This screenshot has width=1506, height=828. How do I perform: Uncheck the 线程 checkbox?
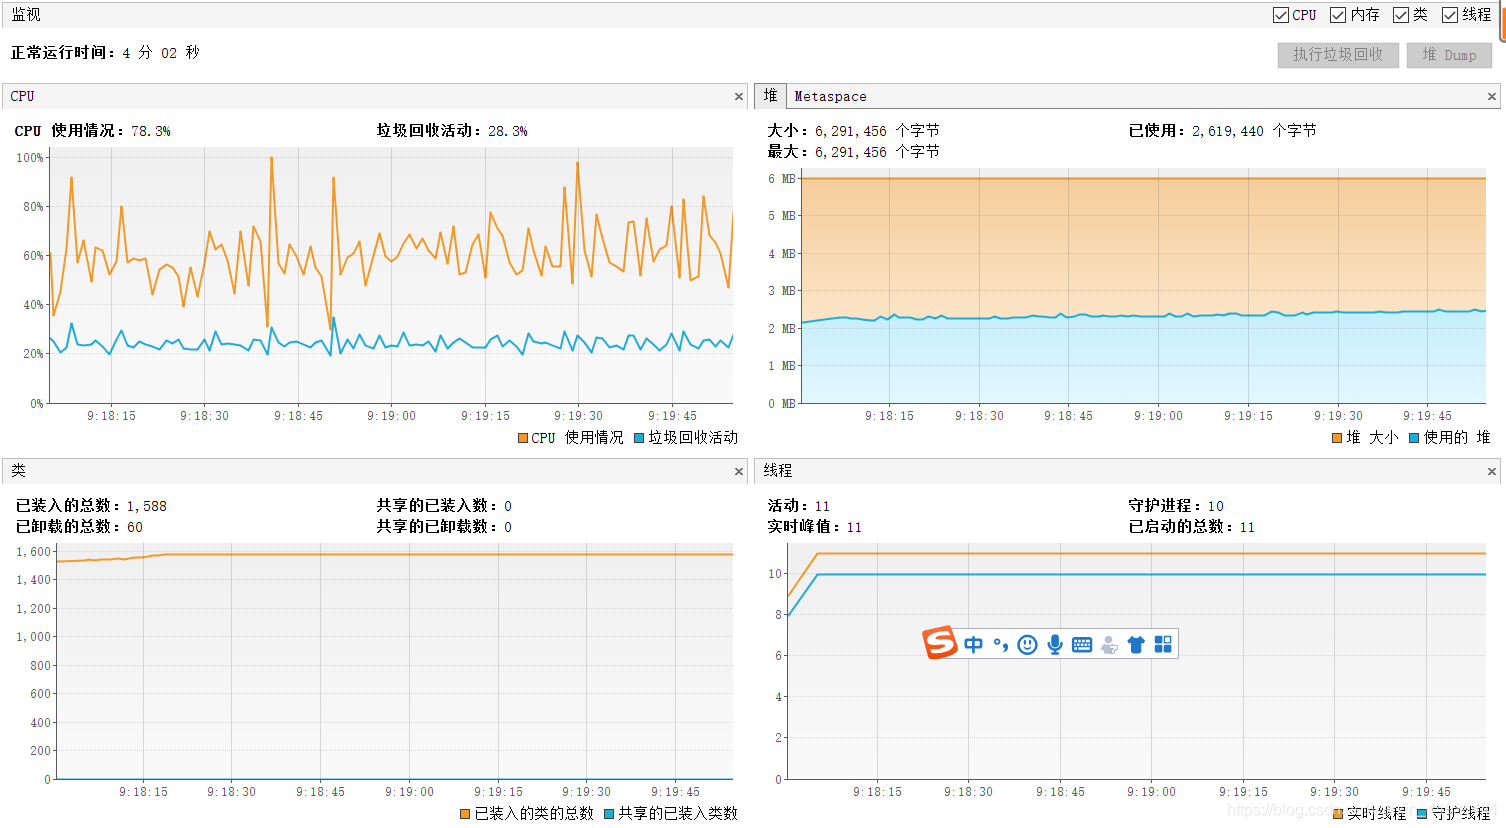pyautogui.click(x=1449, y=15)
